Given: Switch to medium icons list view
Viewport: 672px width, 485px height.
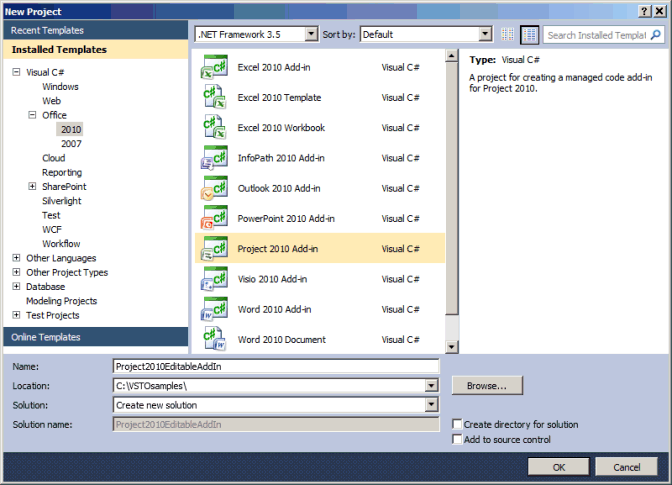Looking at the screenshot, I should coord(529,34).
